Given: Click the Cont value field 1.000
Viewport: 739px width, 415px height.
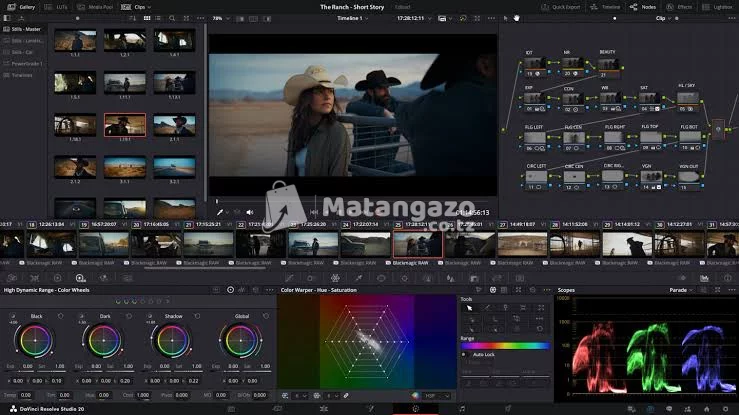Looking at the screenshot, I should pyautogui.click(x=143, y=395).
